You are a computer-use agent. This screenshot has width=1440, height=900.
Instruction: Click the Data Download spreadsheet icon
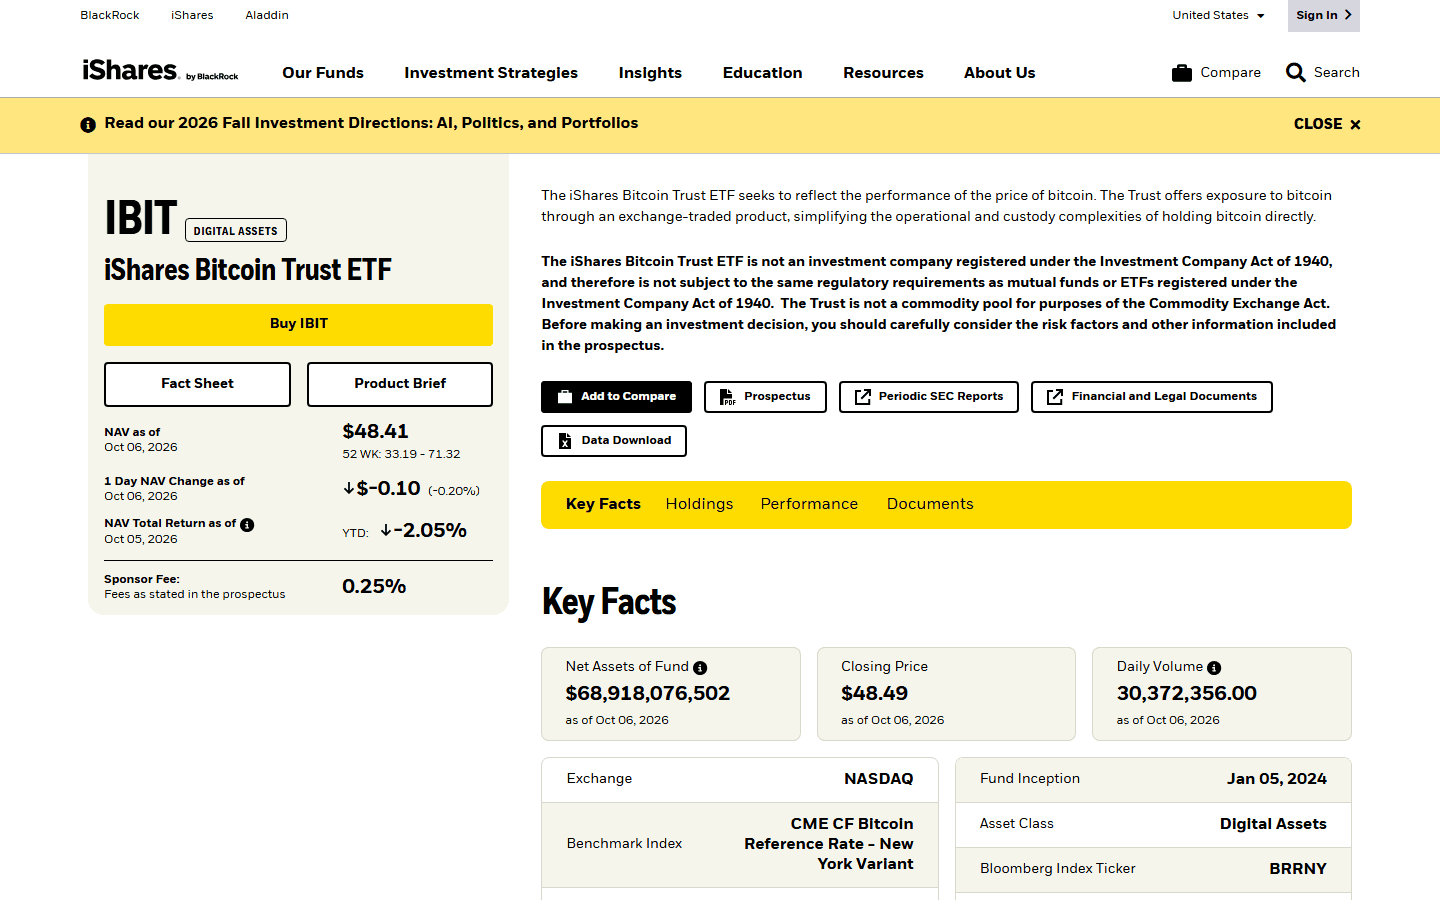pos(565,441)
